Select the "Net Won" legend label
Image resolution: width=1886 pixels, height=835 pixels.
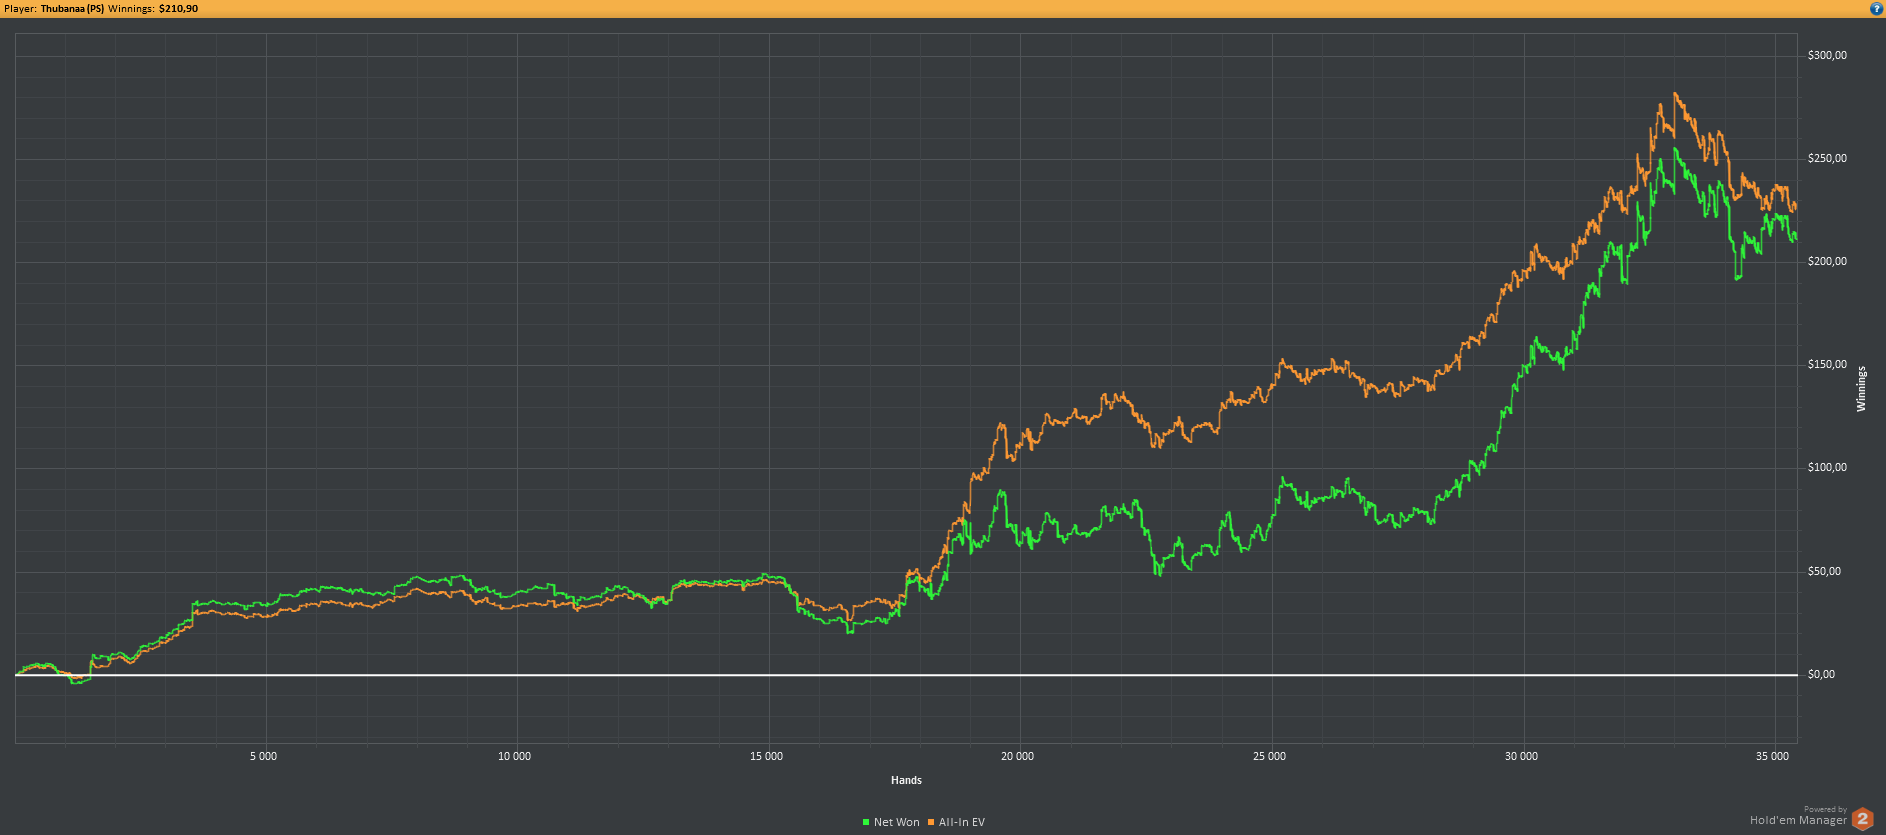[x=896, y=822]
